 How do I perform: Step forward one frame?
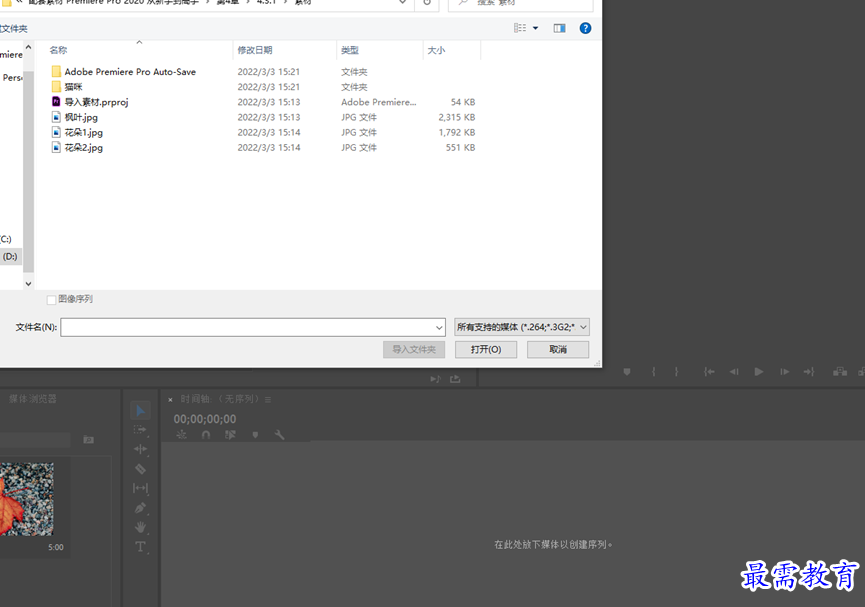coord(784,372)
